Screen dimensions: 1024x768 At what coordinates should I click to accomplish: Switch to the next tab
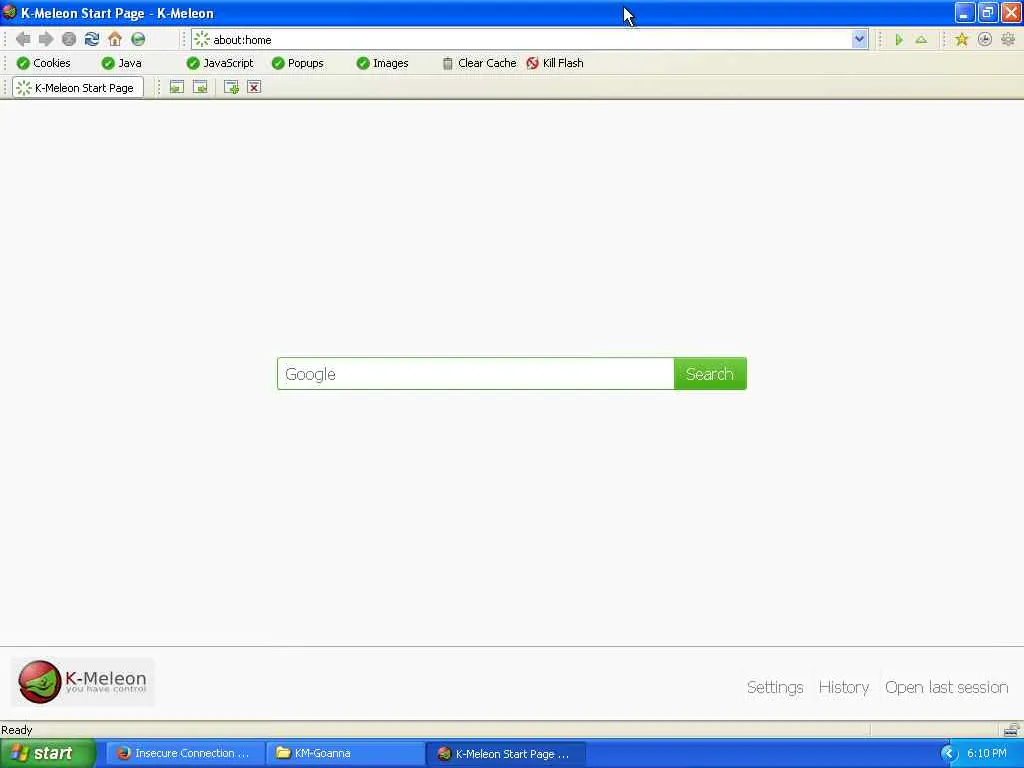pyautogui.click(x=200, y=87)
